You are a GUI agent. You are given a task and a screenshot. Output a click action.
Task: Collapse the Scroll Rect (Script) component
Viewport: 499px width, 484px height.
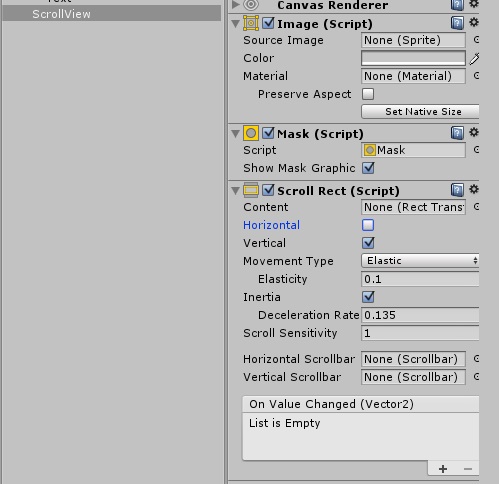236,191
